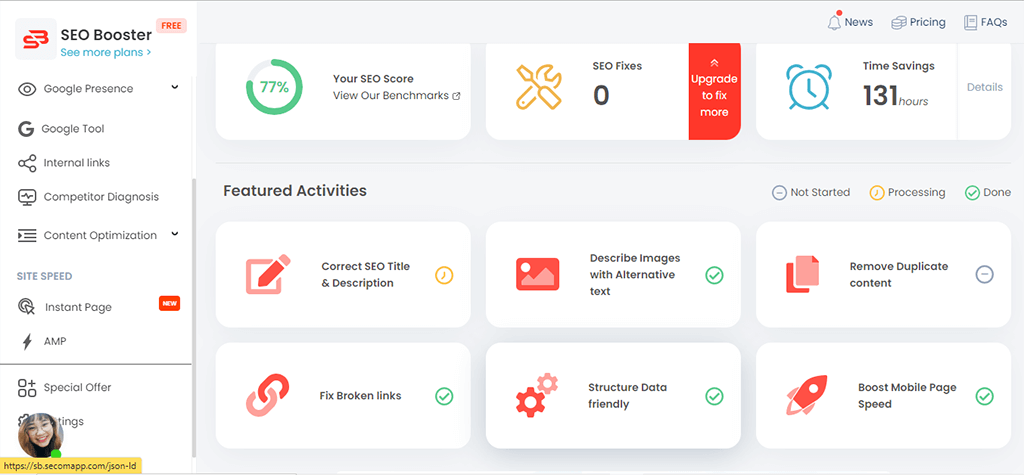Viewport: 1024px width, 475px height.
Task: Click the Done checkmark on Structure Data friendly
Action: (714, 396)
